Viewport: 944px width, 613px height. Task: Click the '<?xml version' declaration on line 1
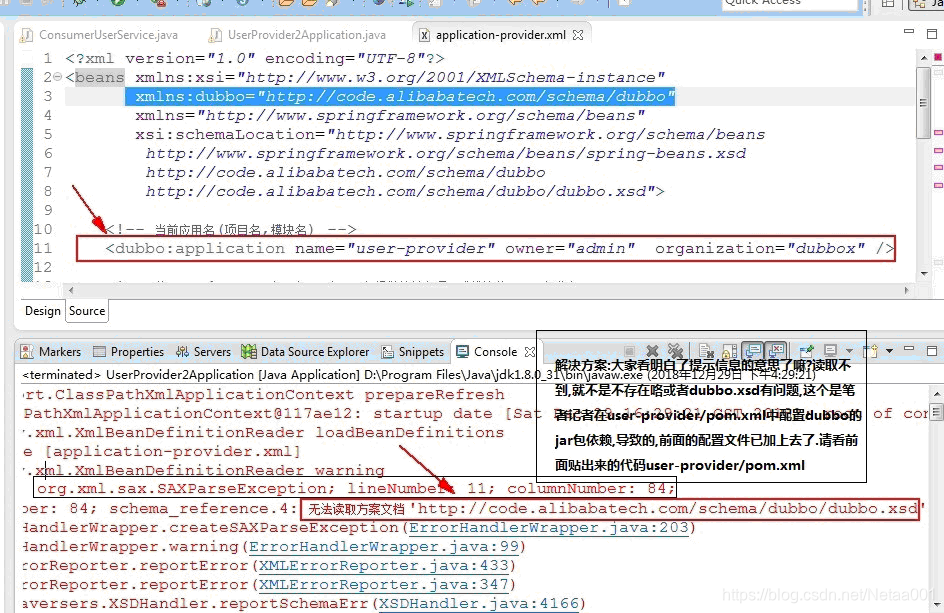(x=254, y=58)
